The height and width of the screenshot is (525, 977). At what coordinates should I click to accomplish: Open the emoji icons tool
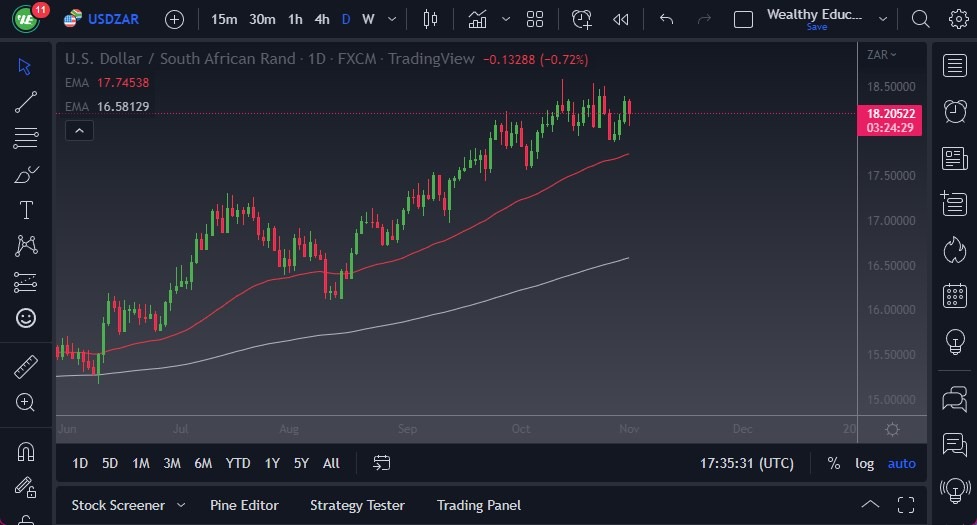pos(26,318)
